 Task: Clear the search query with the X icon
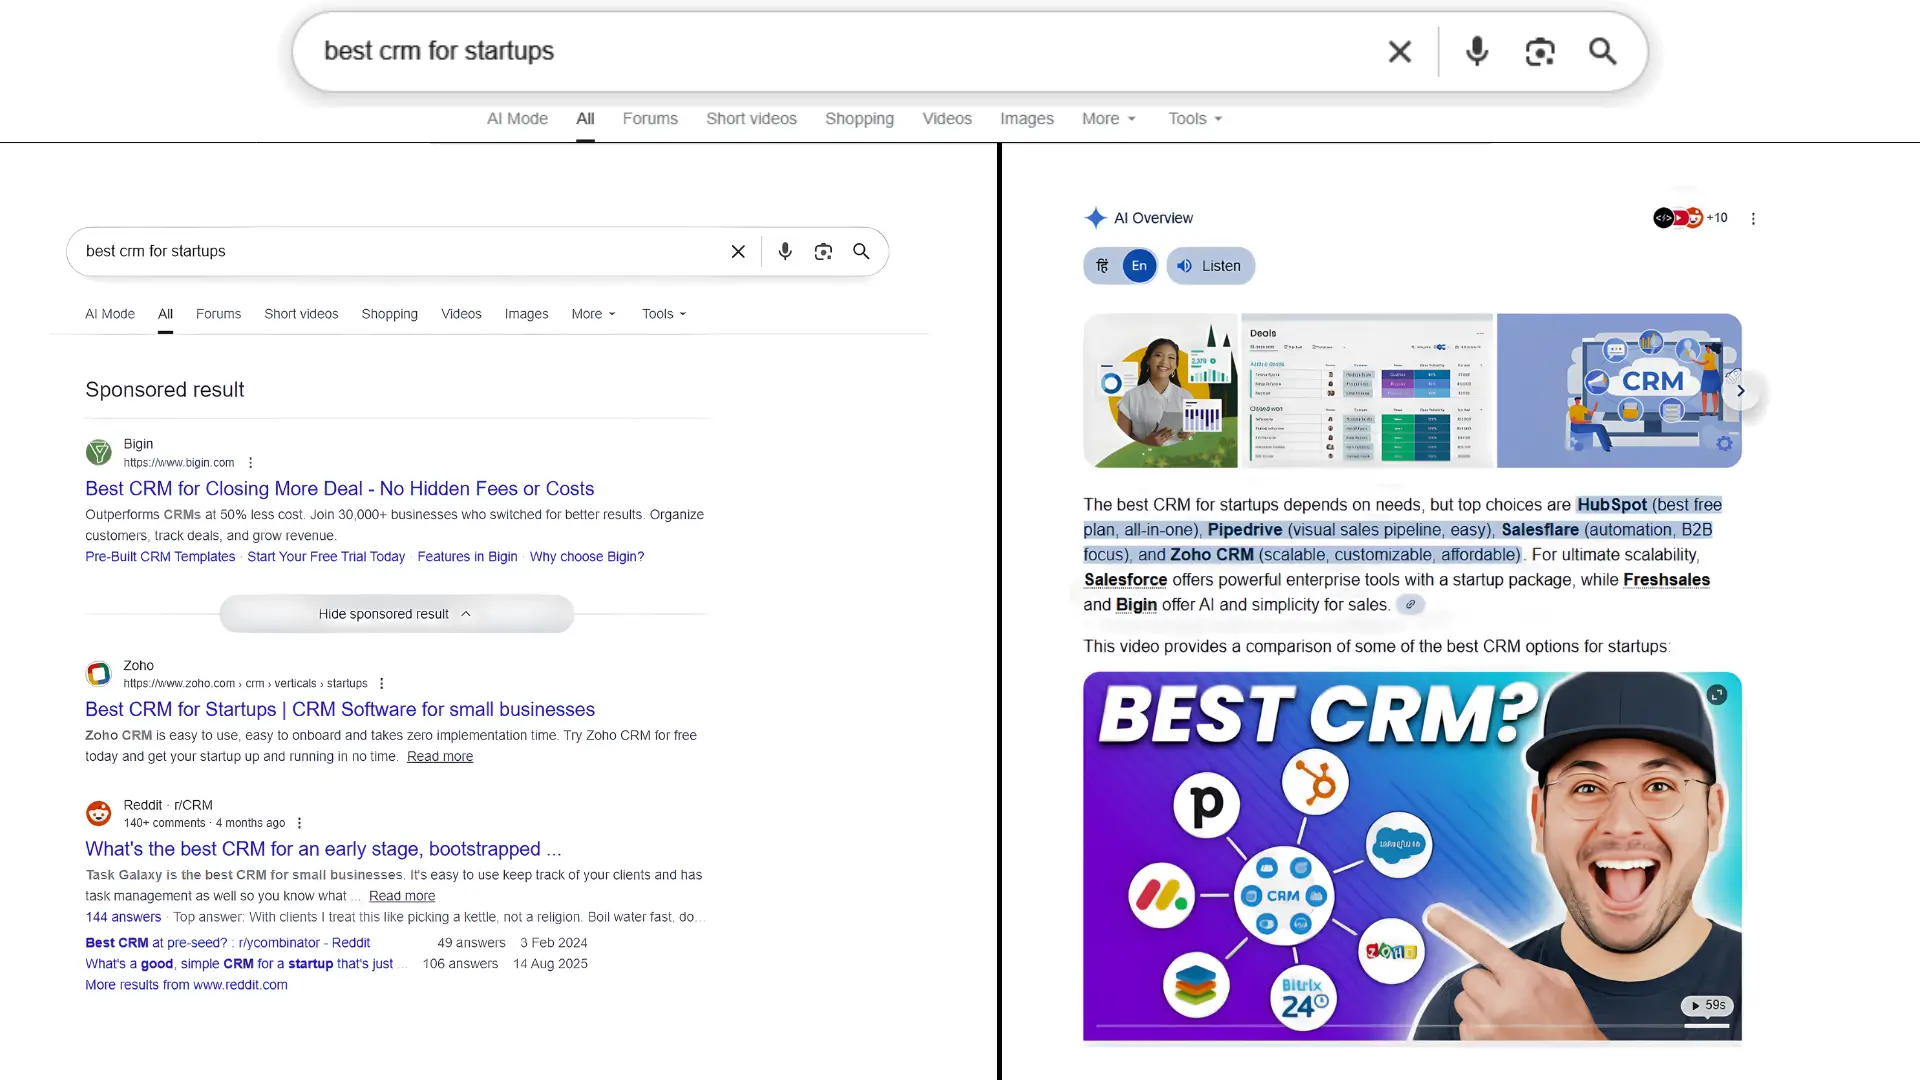click(1399, 51)
